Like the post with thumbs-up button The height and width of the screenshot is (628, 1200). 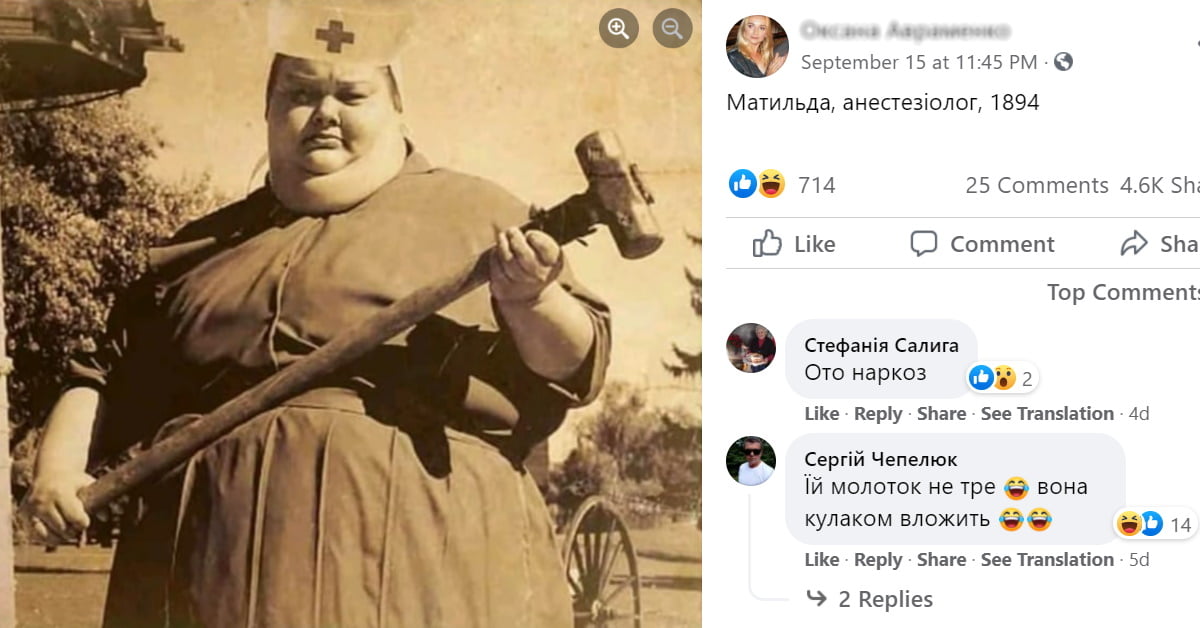(794, 244)
